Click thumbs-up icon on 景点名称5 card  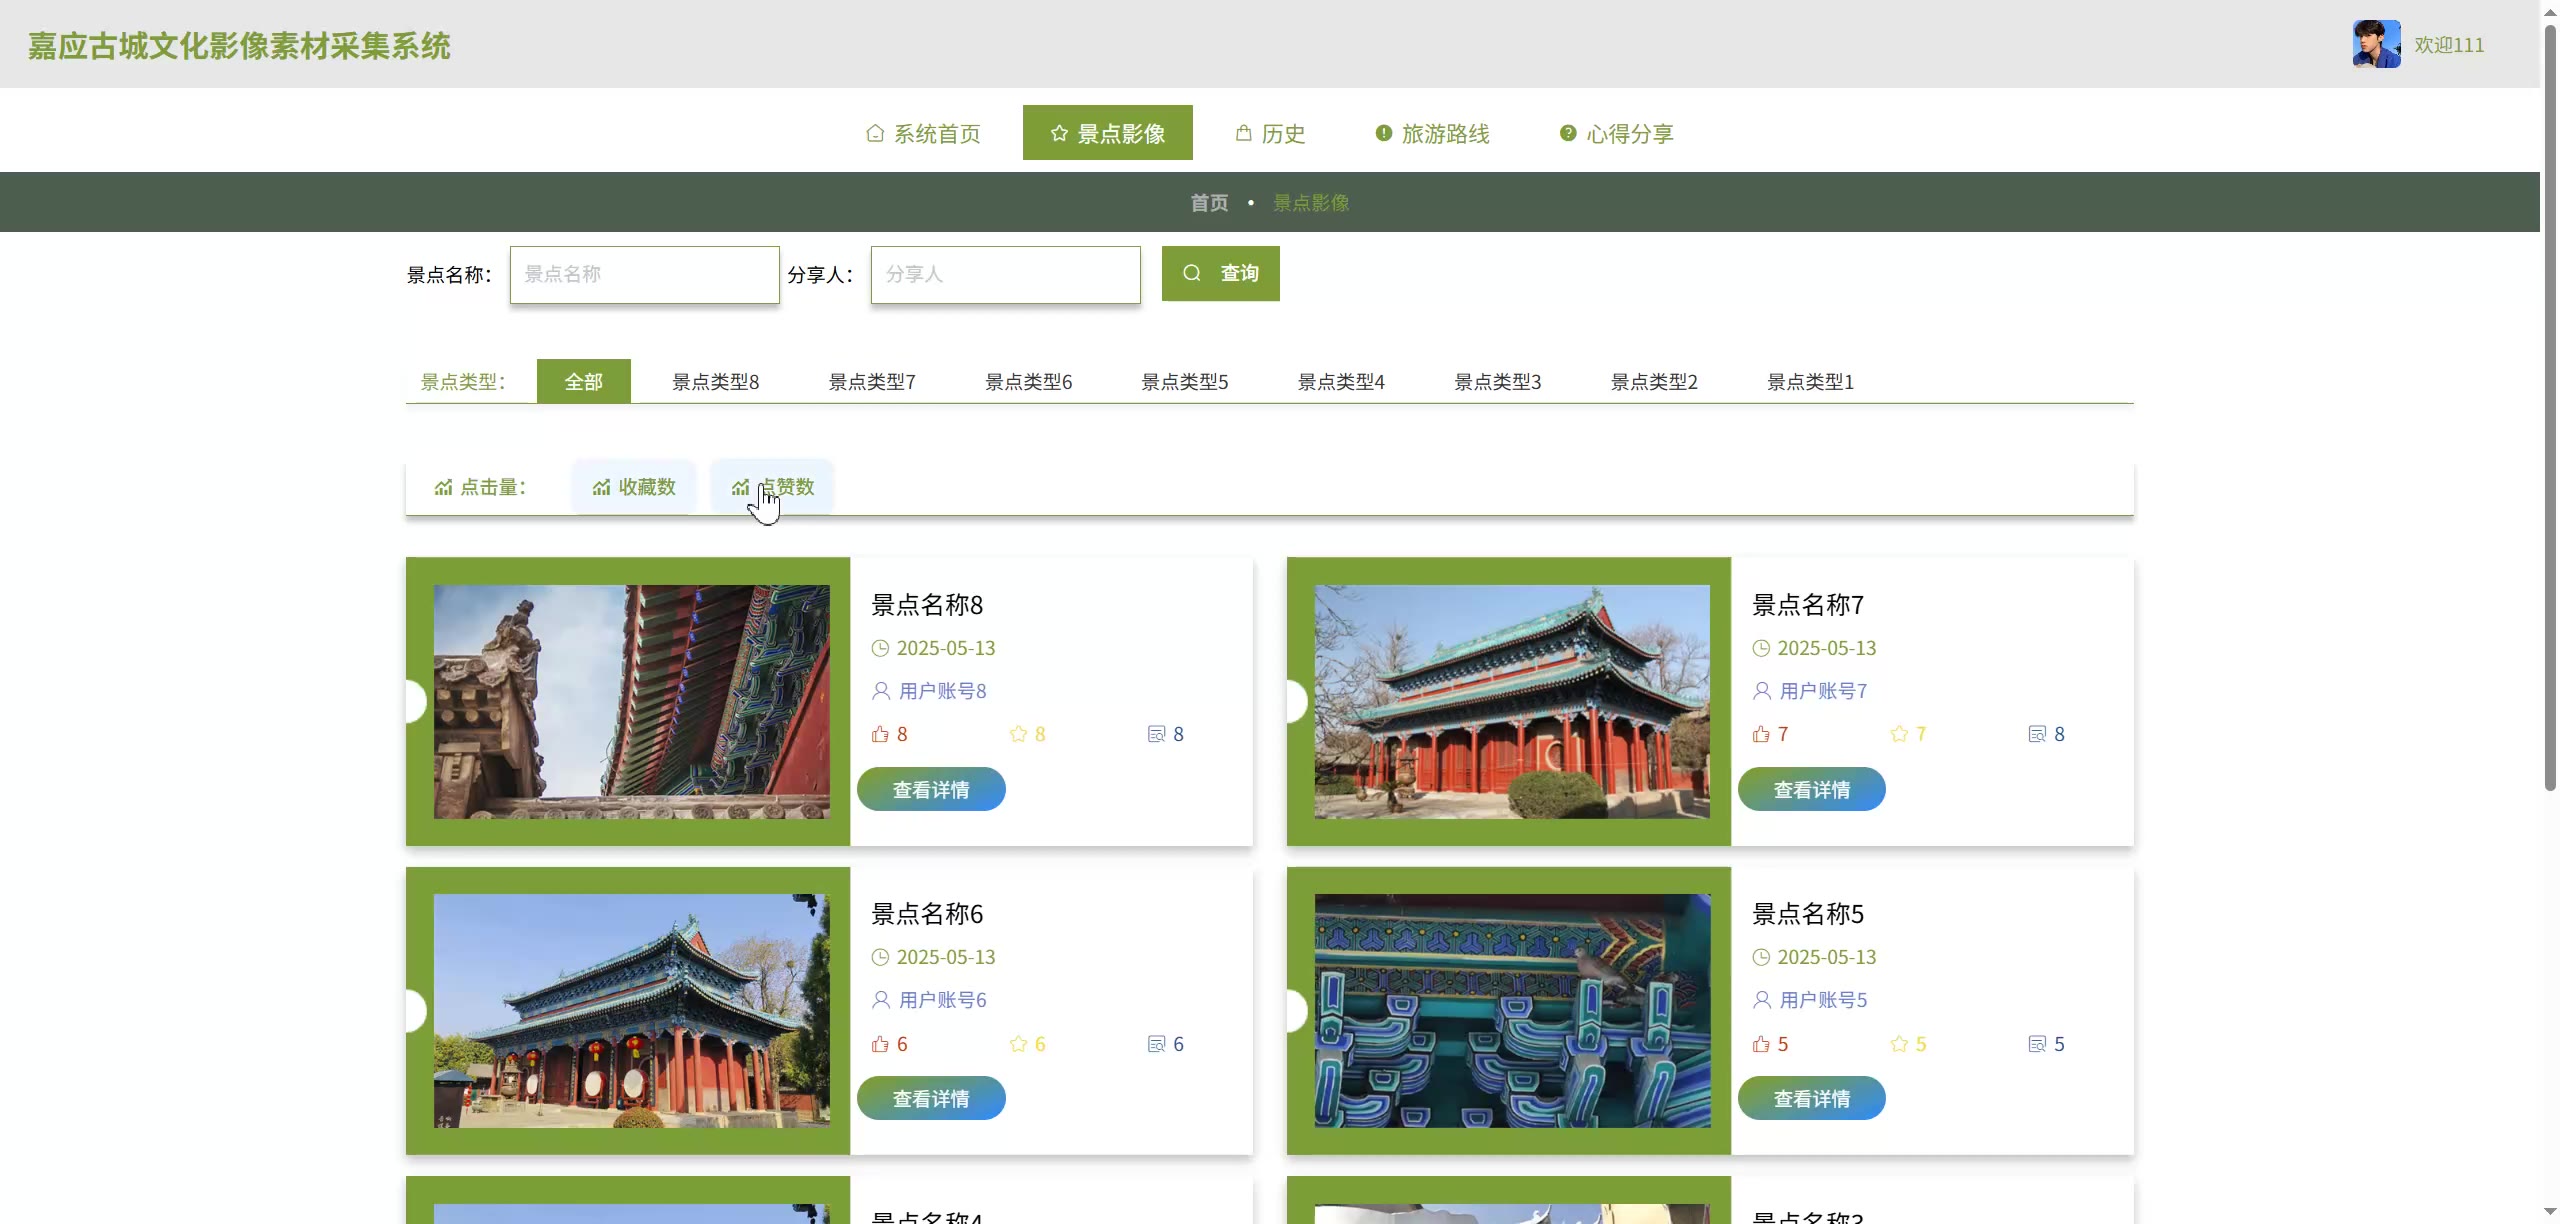tap(1761, 1044)
